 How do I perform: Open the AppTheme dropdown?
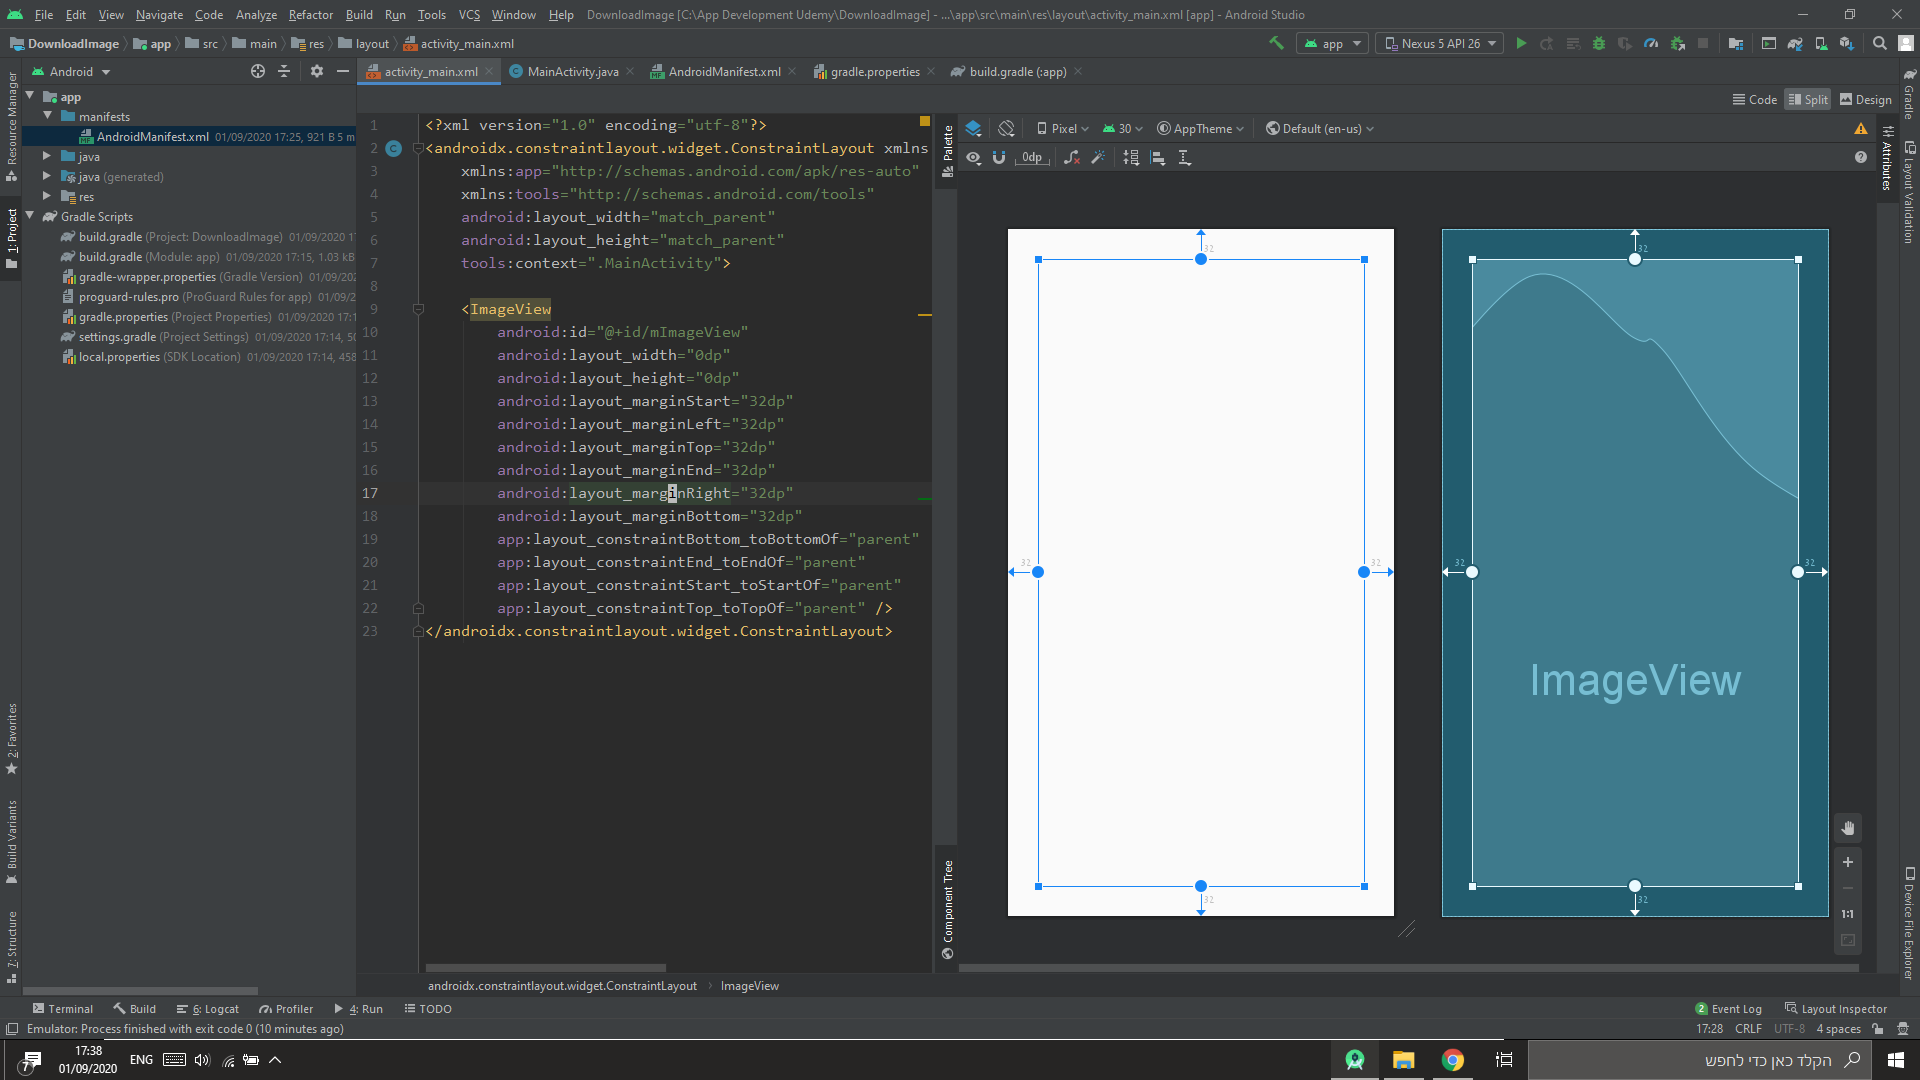[x=1200, y=128]
